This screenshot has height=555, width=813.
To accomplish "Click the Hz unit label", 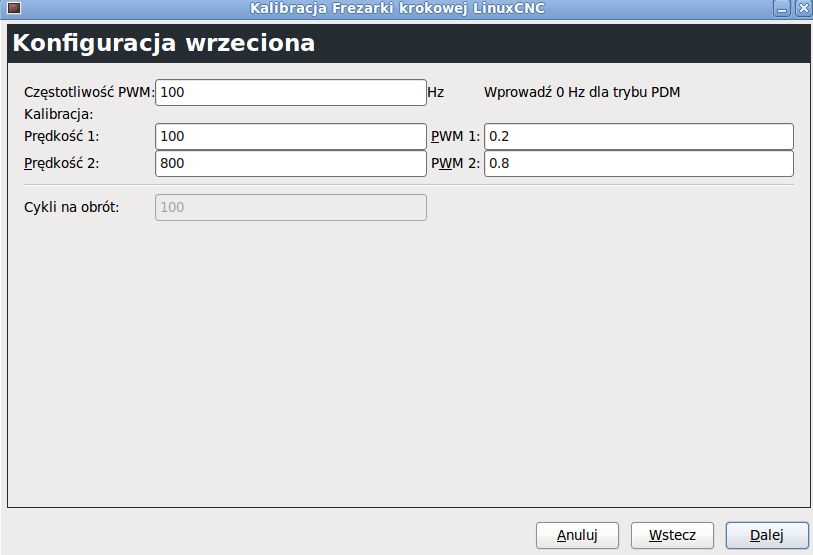I will click(436, 92).
